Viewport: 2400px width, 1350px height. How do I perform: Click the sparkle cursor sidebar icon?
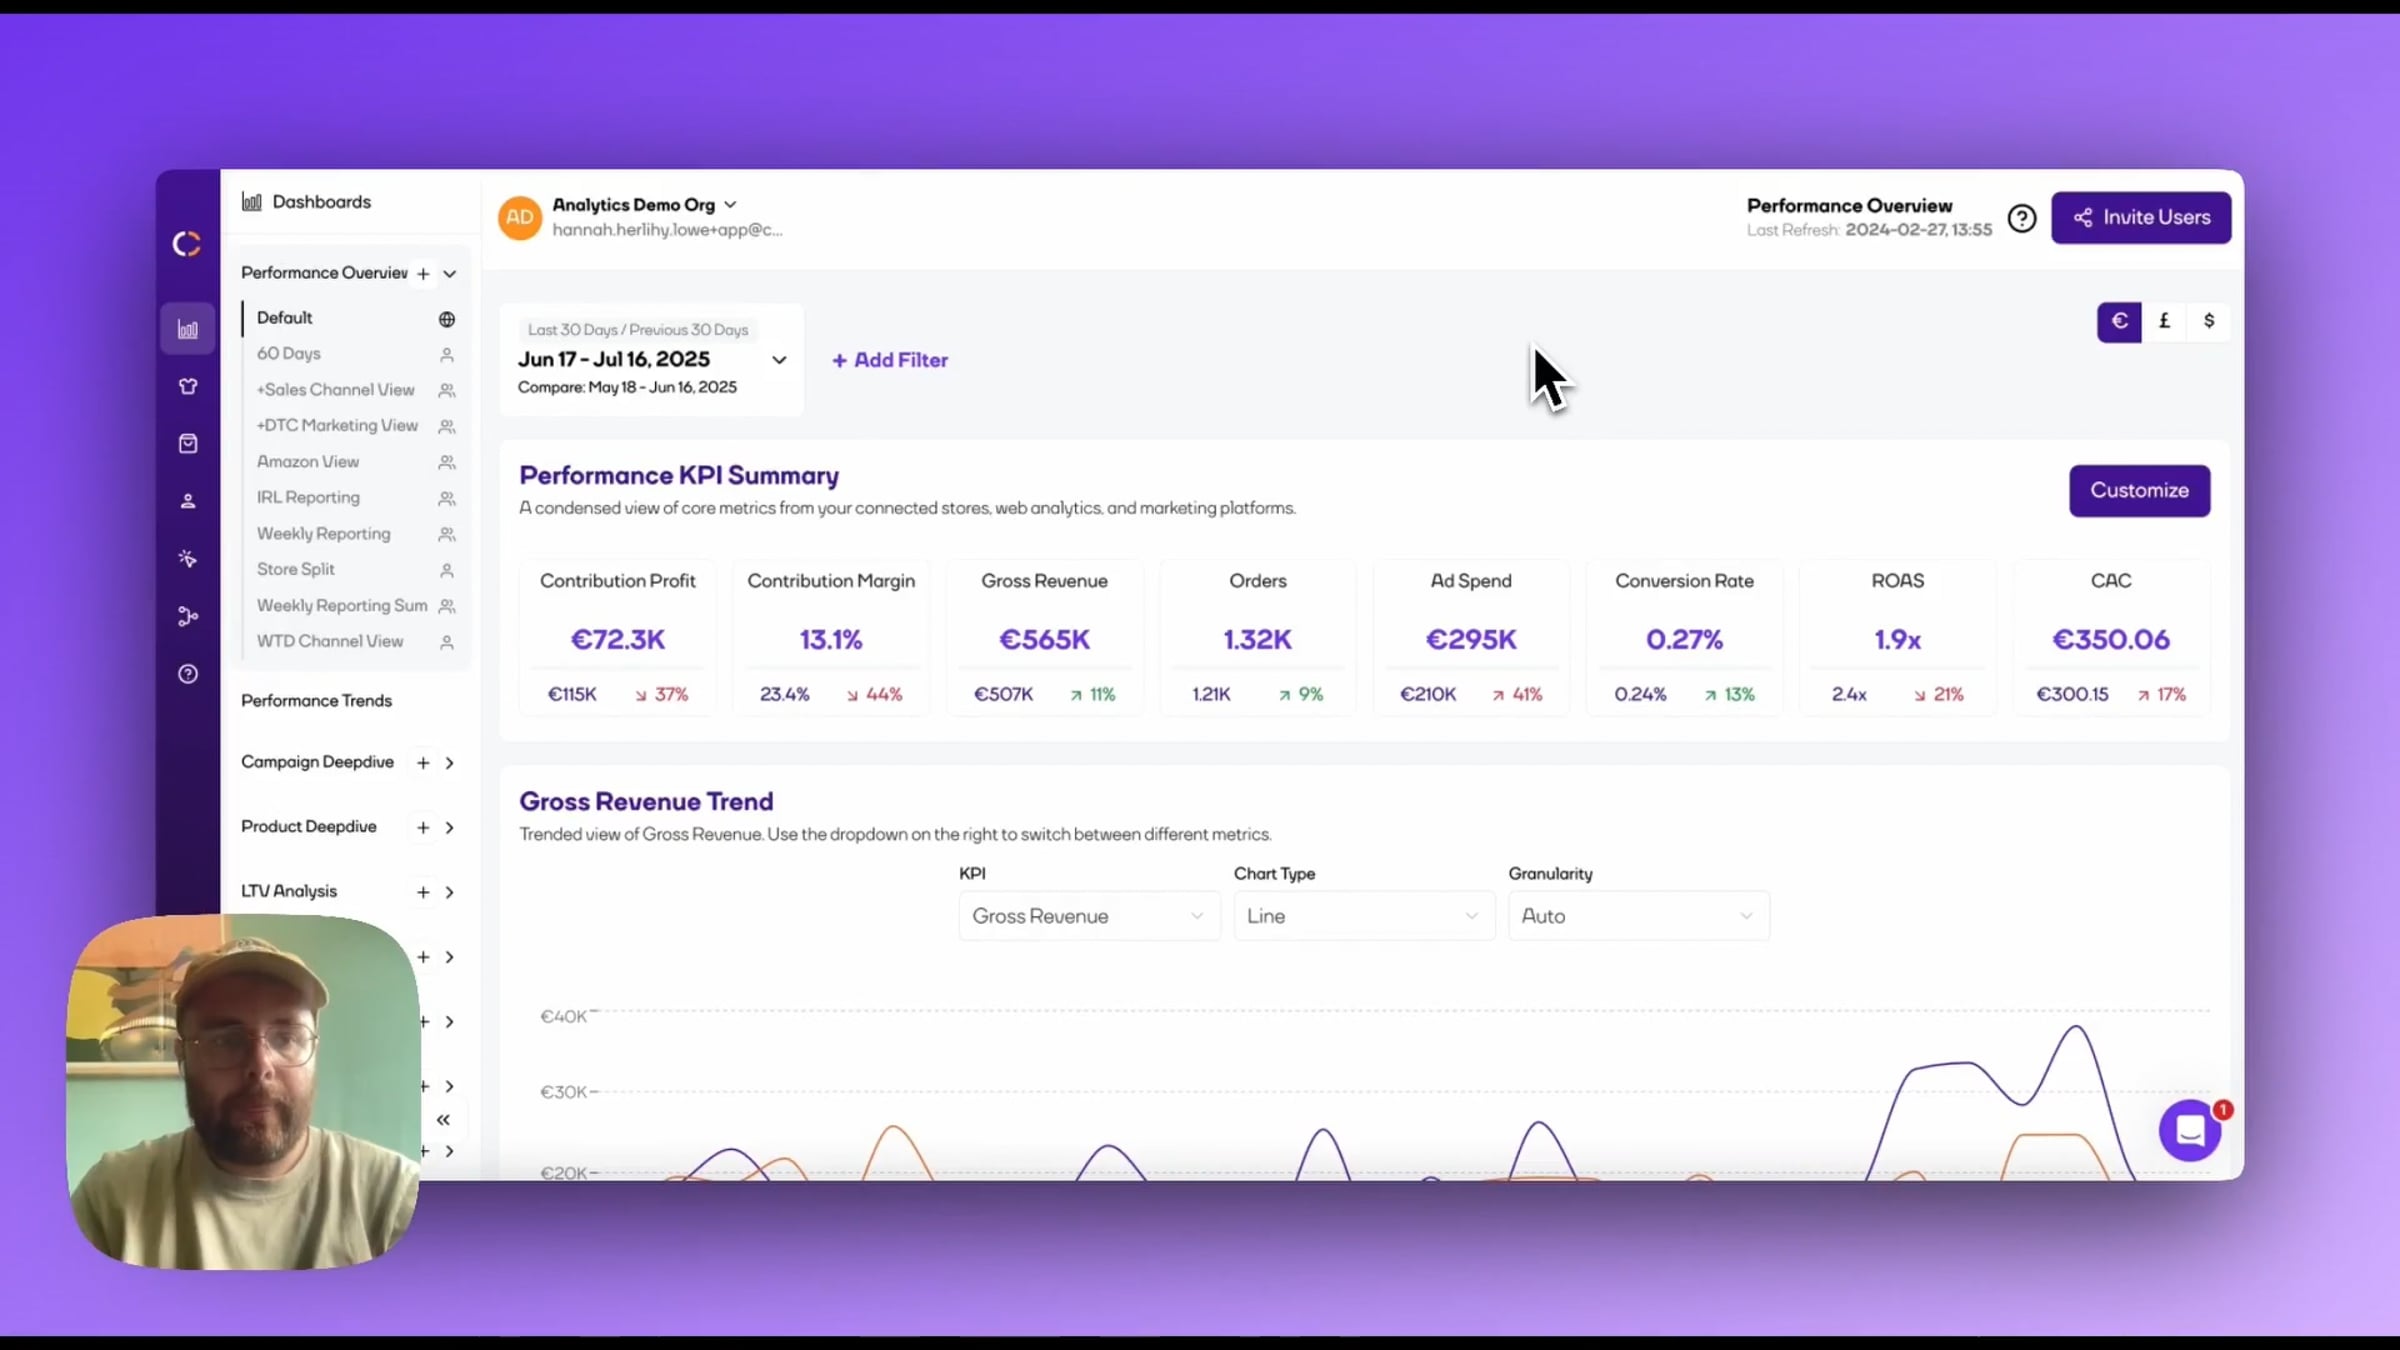click(188, 558)
